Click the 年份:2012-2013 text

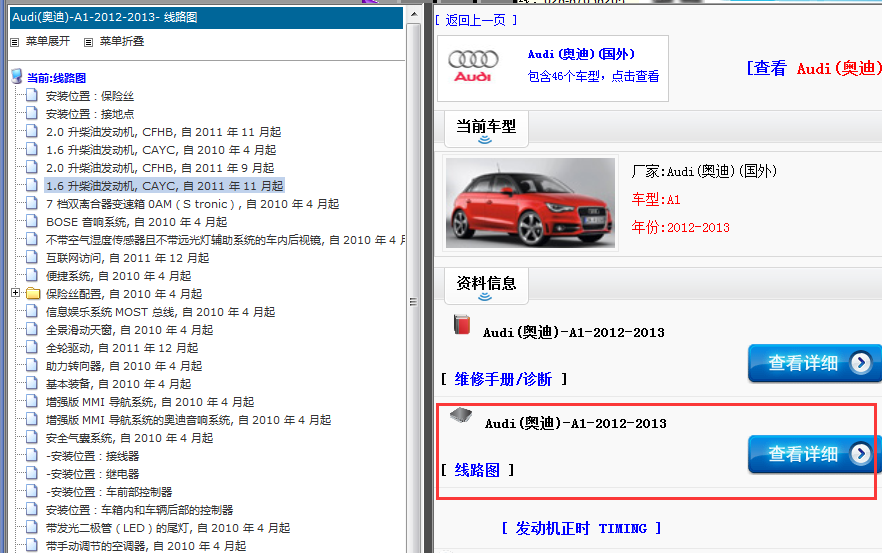point(681,227)
